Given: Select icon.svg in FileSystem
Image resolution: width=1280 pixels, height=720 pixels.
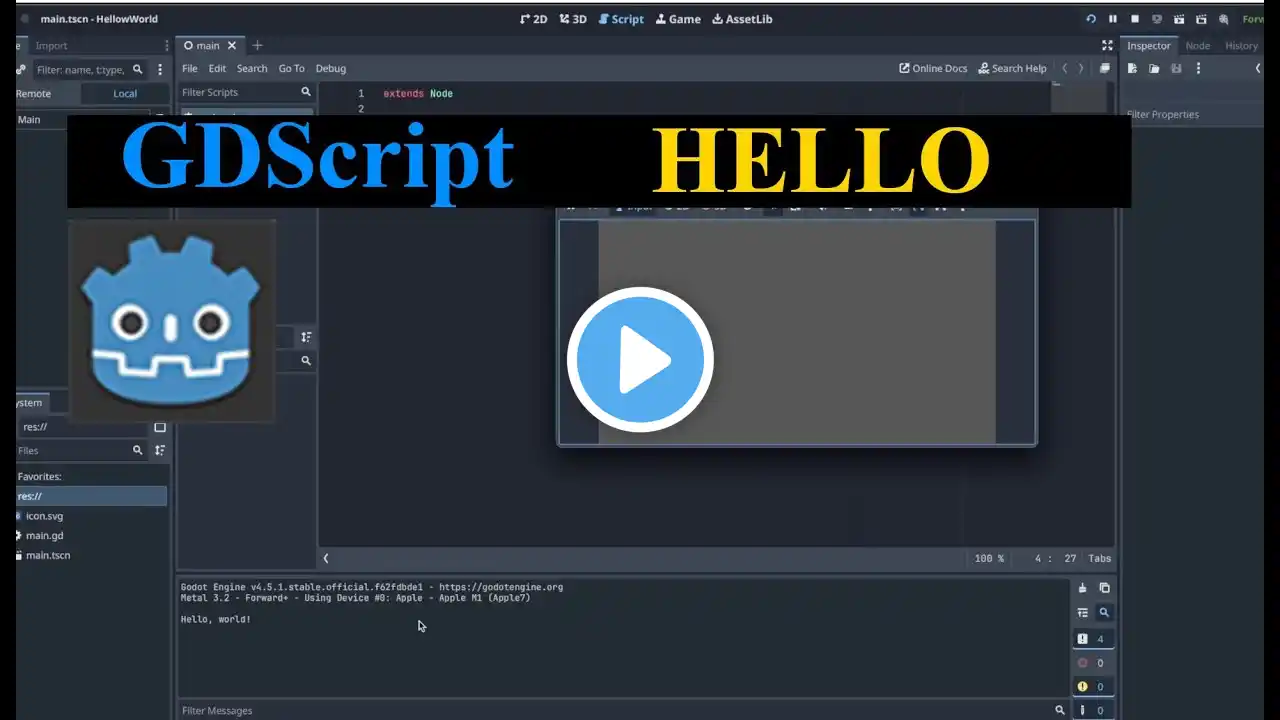Looking at the screenshot, I should coord(44,516).
